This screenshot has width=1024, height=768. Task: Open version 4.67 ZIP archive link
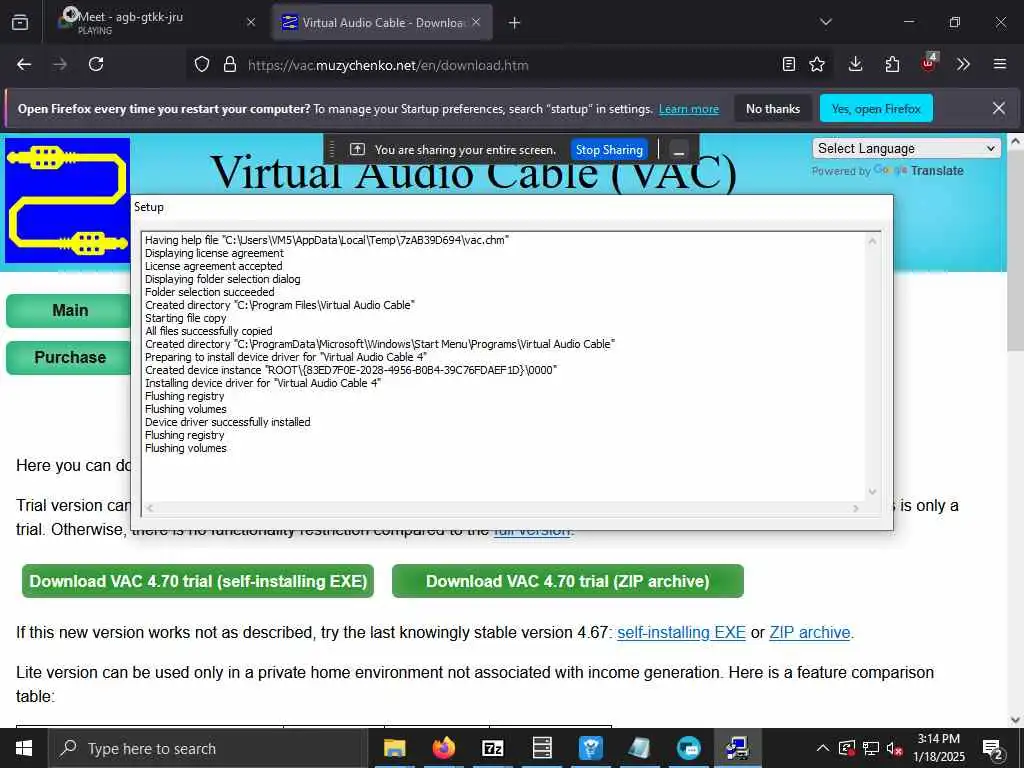tap(810, 632)
